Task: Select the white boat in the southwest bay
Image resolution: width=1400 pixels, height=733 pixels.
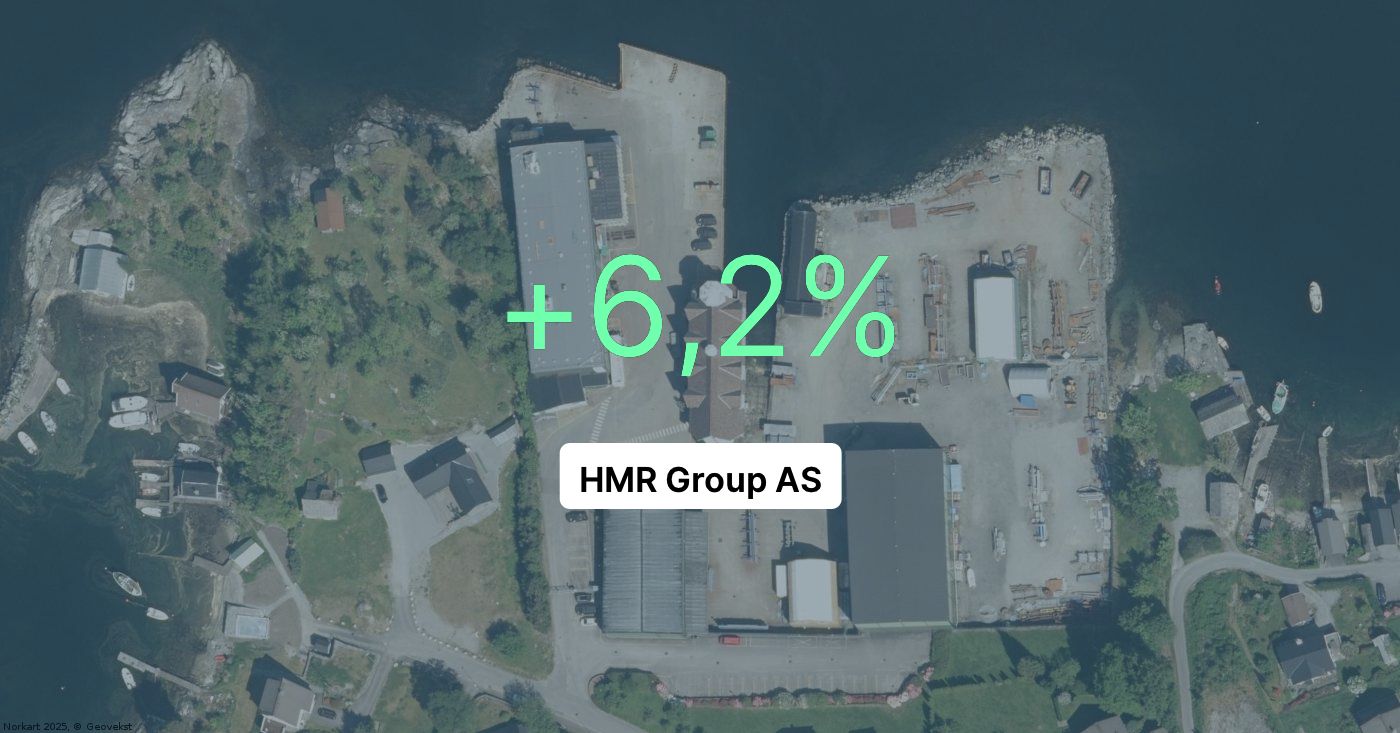Action: [125, 583]
